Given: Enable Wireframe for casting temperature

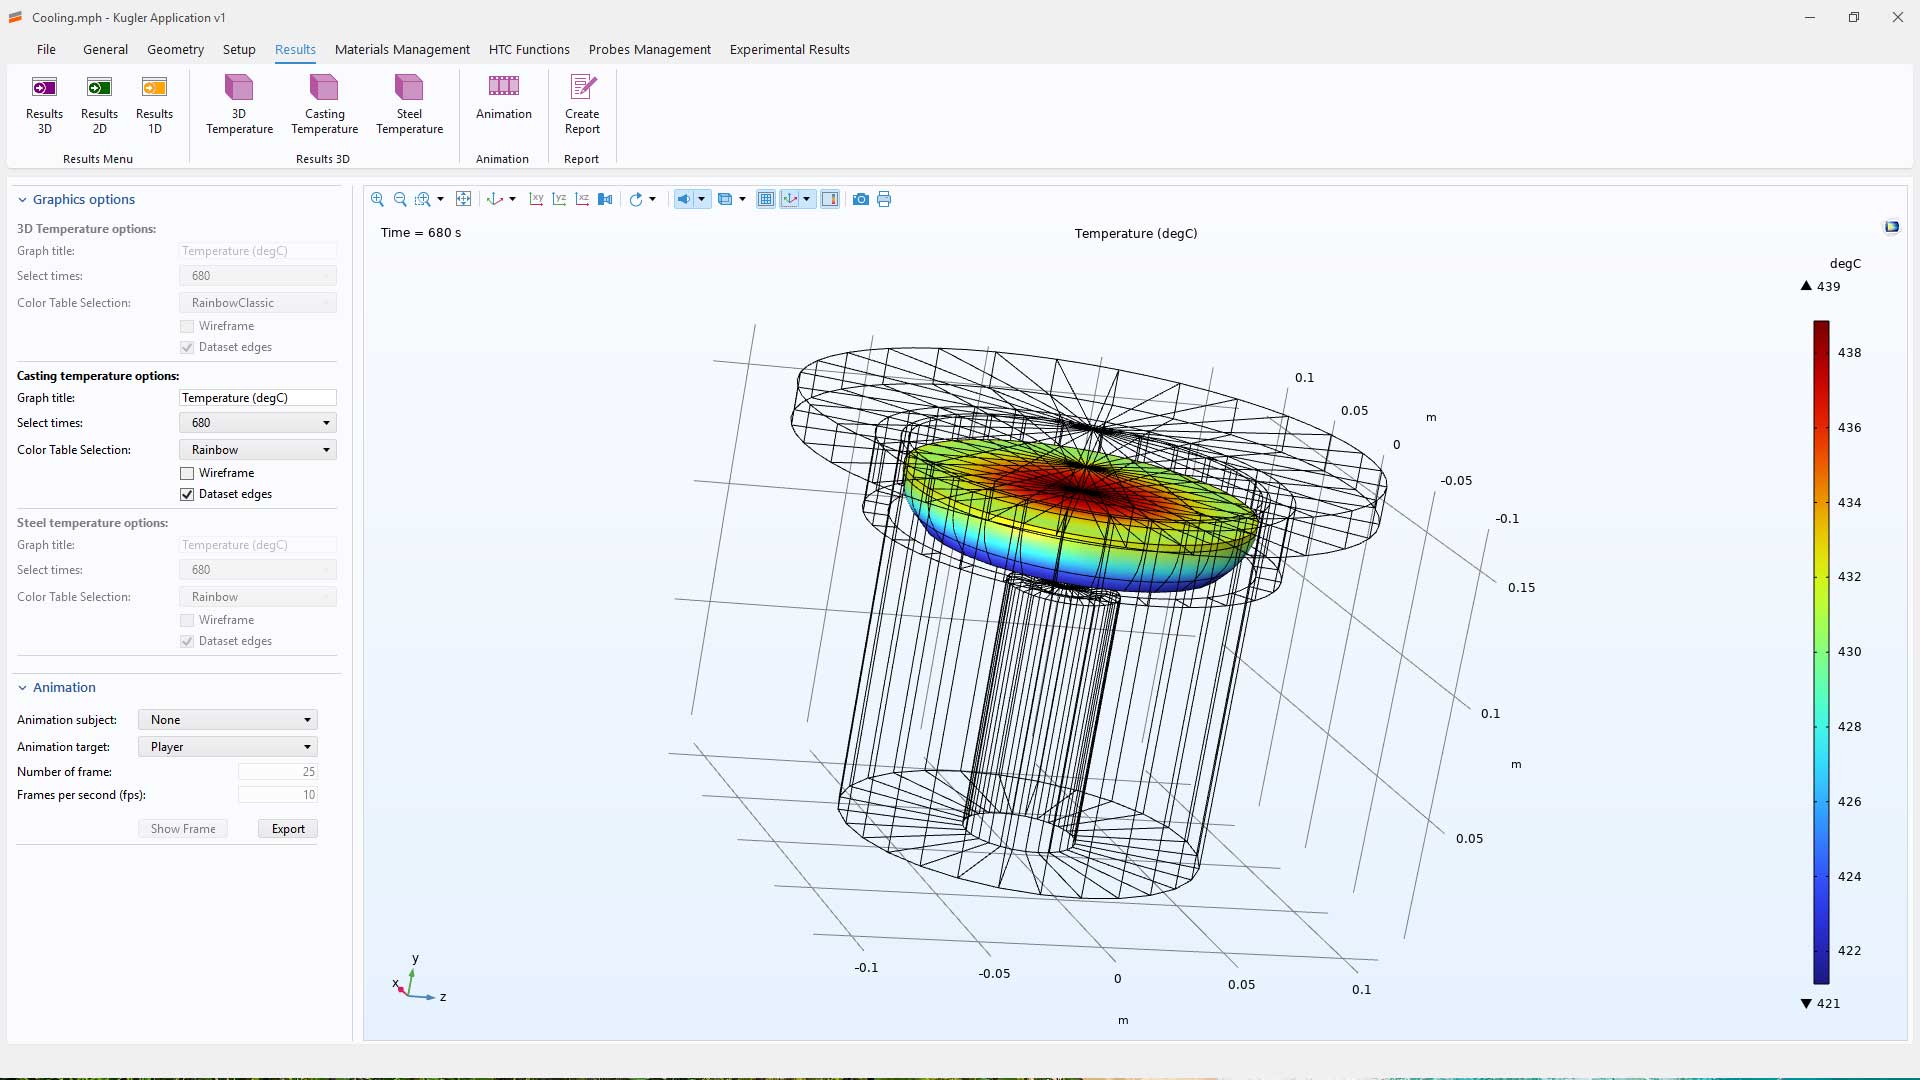Looking at the screenshot, I should click(187, 473).
